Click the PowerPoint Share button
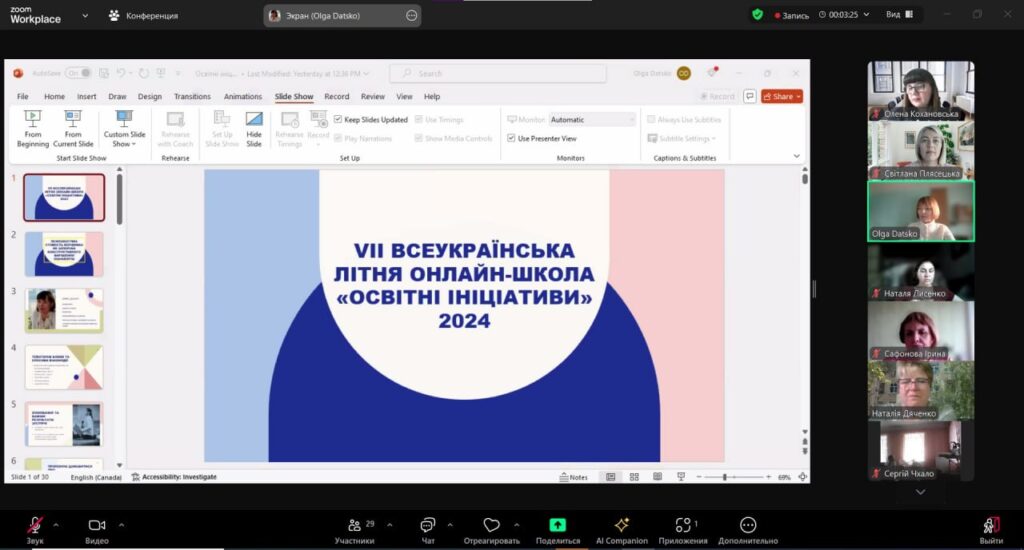The image size is (1024, 550). (x=782, y=96)
